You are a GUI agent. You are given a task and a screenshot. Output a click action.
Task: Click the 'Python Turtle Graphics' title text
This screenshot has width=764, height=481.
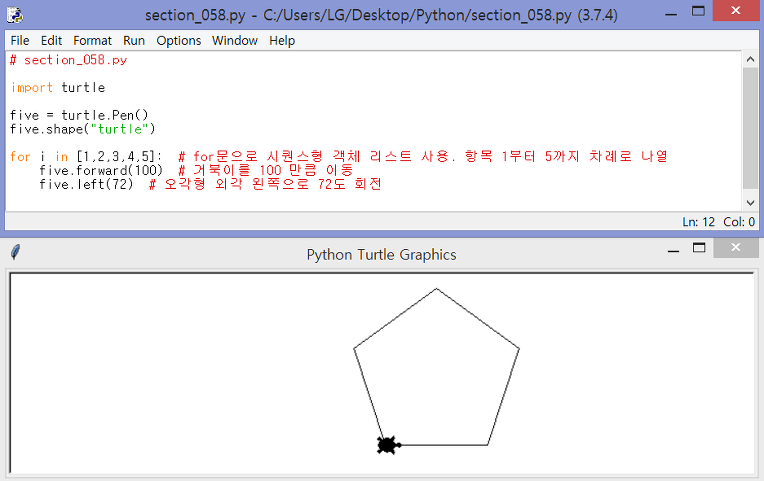point(382,254)
